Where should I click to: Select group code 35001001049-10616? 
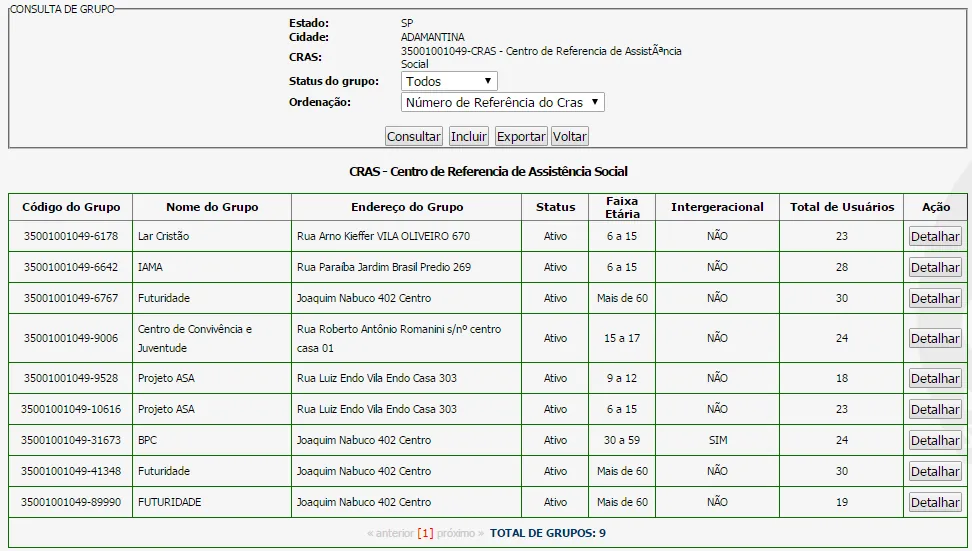[x=71, y=409]
